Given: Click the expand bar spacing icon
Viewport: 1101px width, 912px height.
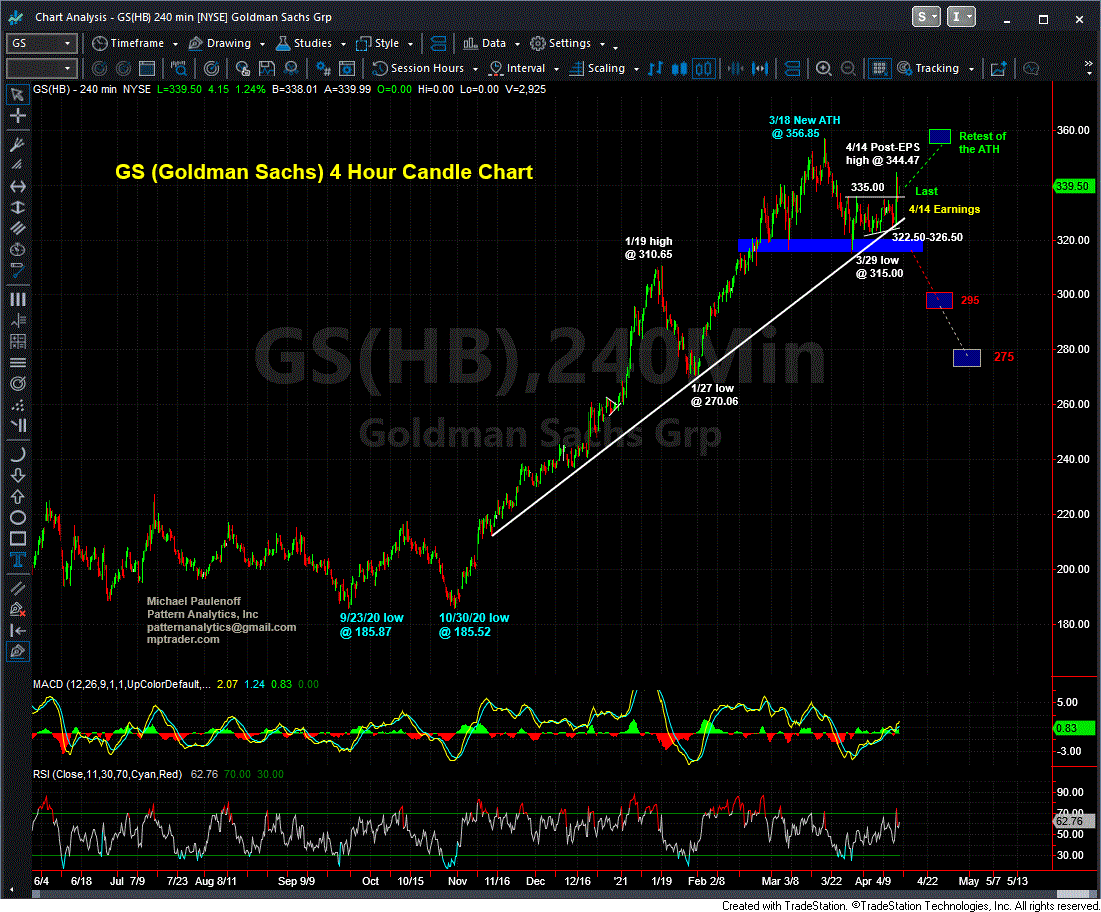Looking at the screenshot, I should 760,69.
